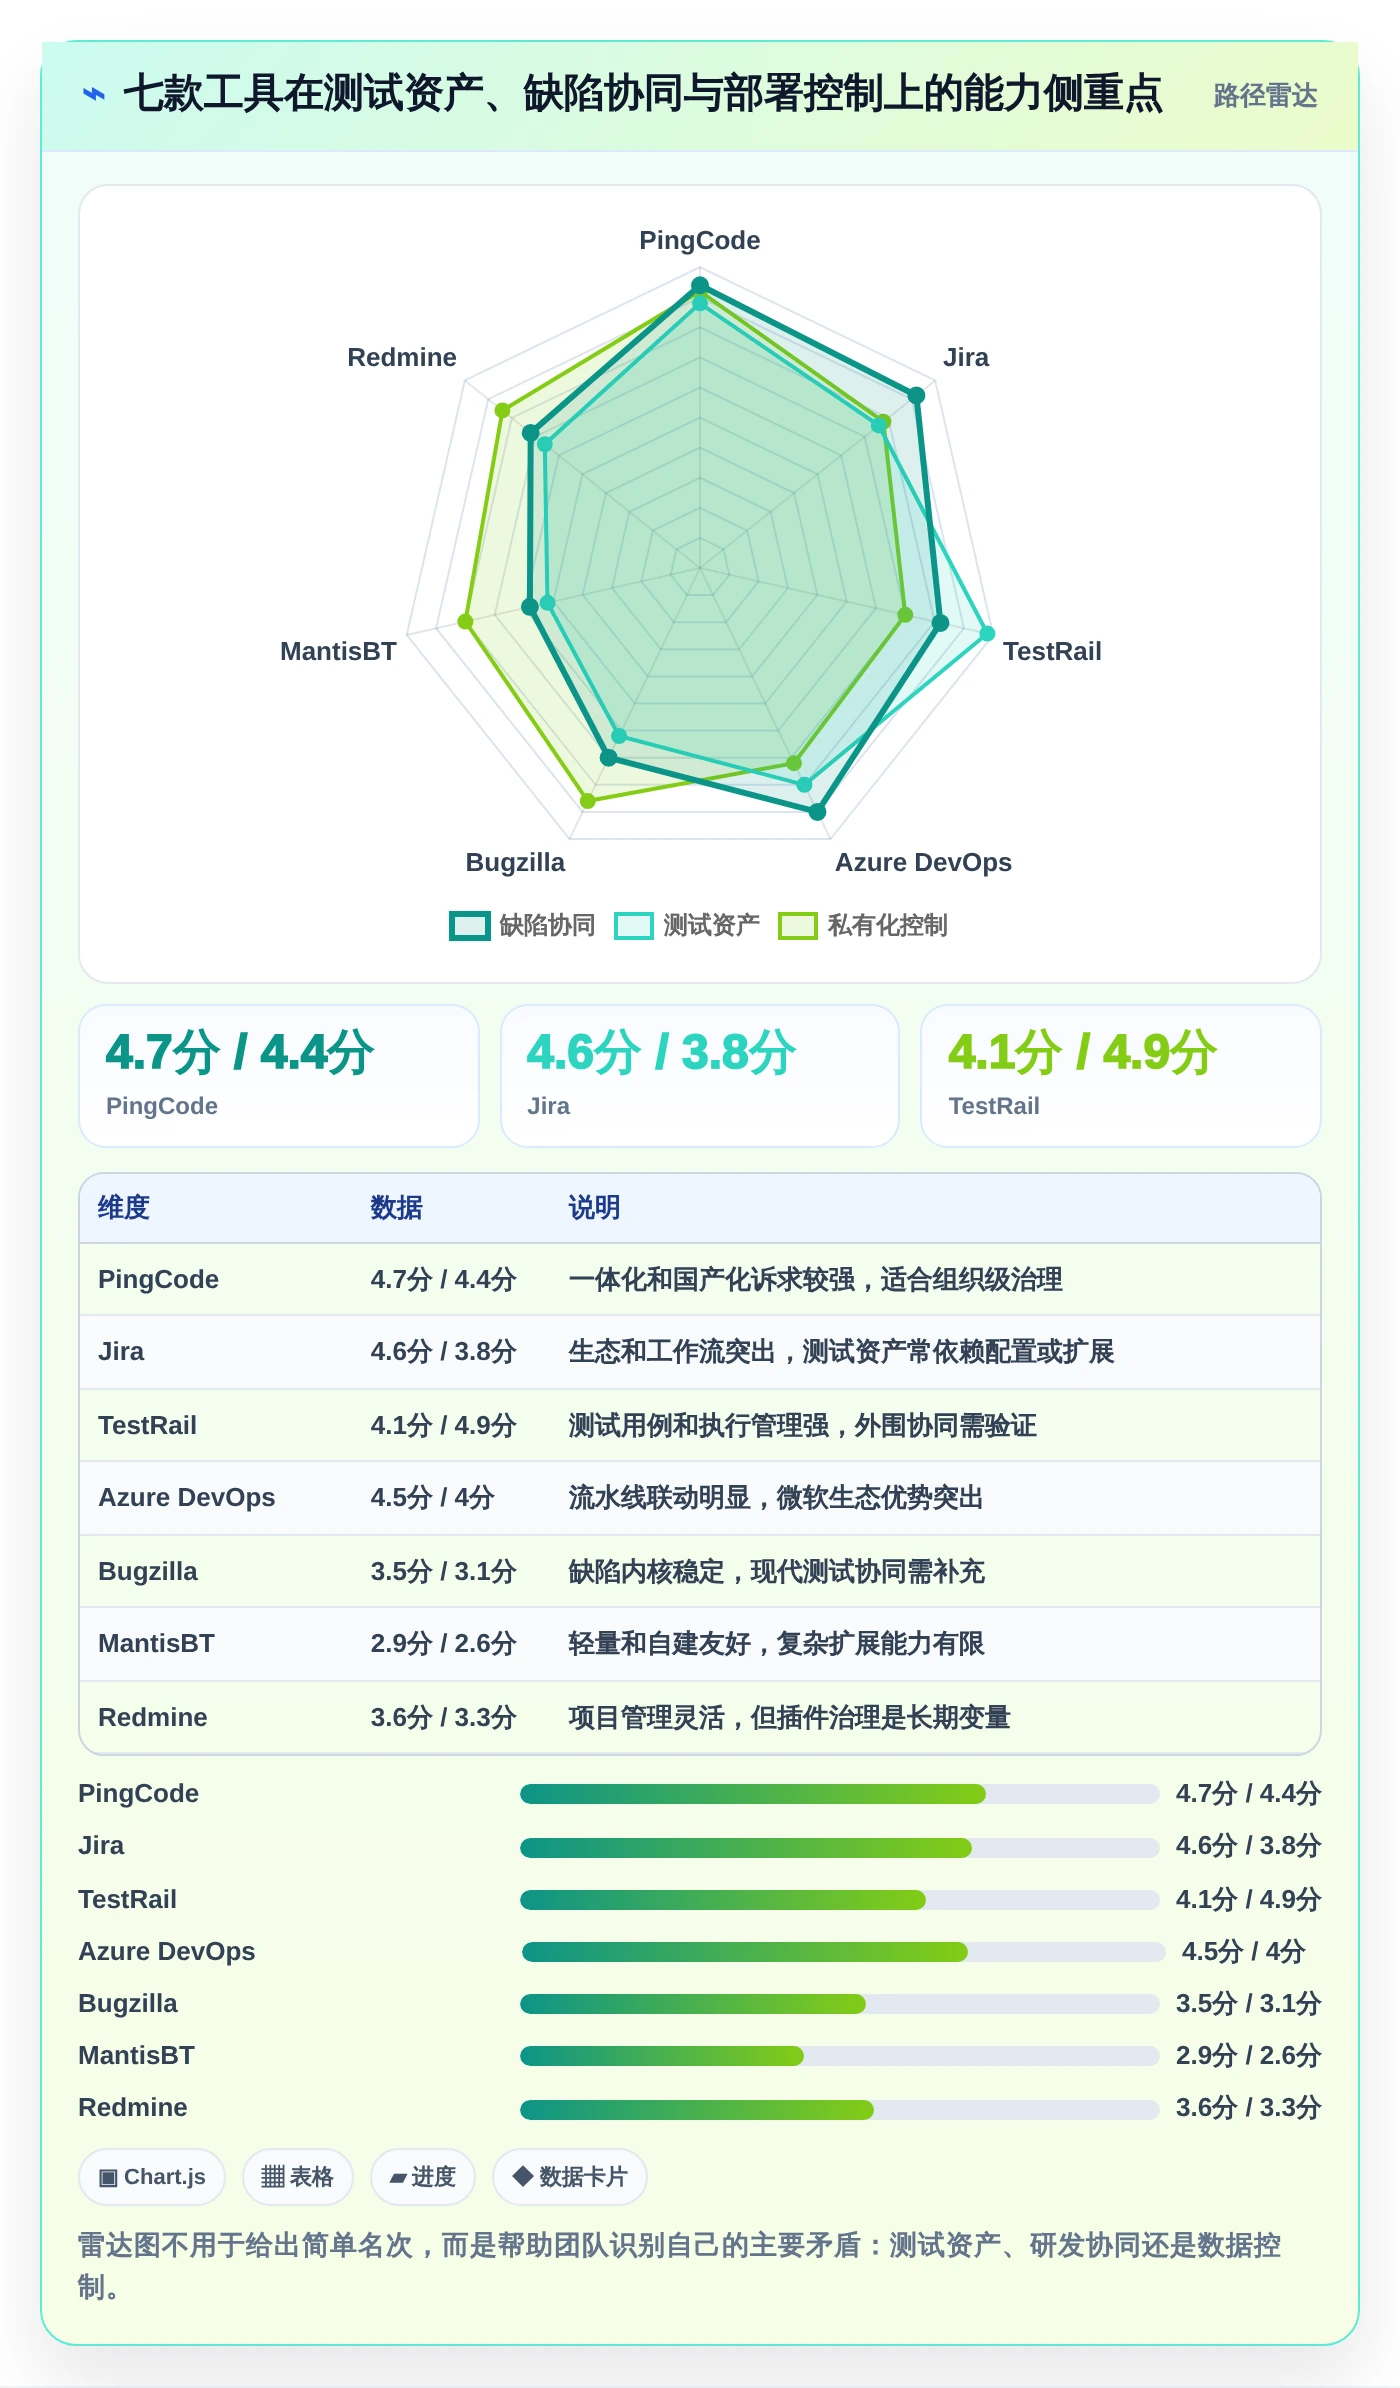The image size is (1400, 2388).
Task: Click the TestRail progress bar
Action: [x=839, y=1900]
